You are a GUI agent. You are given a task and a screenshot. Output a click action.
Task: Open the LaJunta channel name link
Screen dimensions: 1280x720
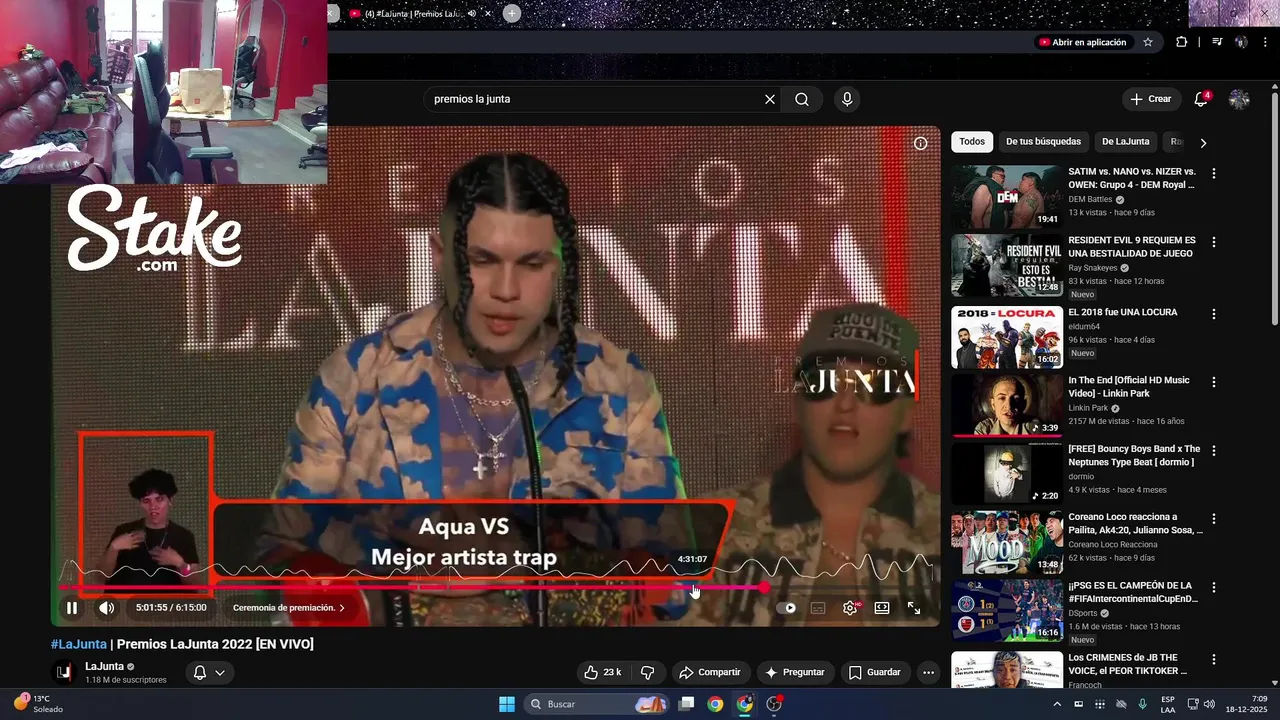click(104, 666)
